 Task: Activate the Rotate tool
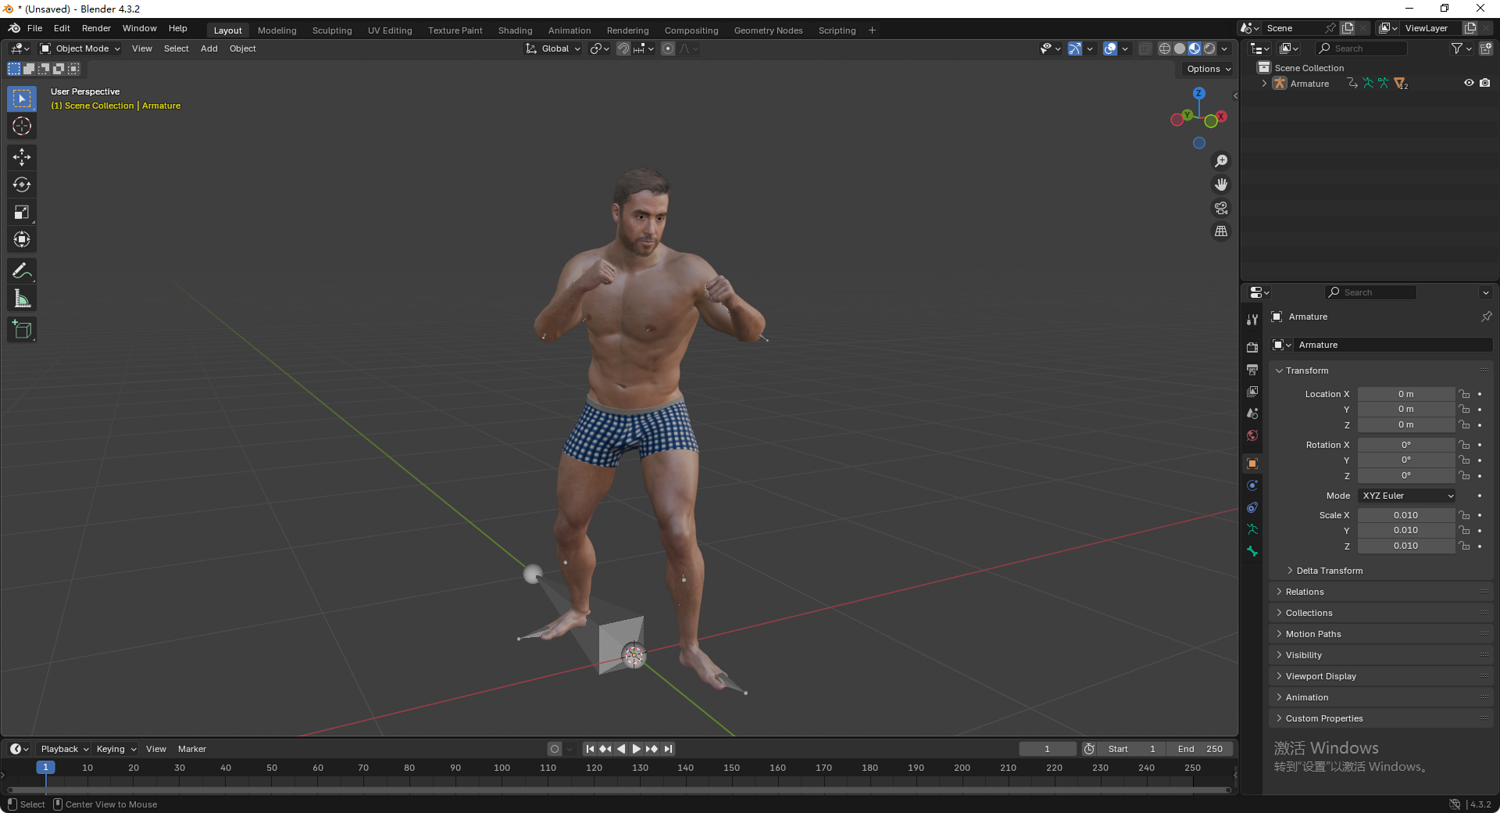click(x=22, y=184)
